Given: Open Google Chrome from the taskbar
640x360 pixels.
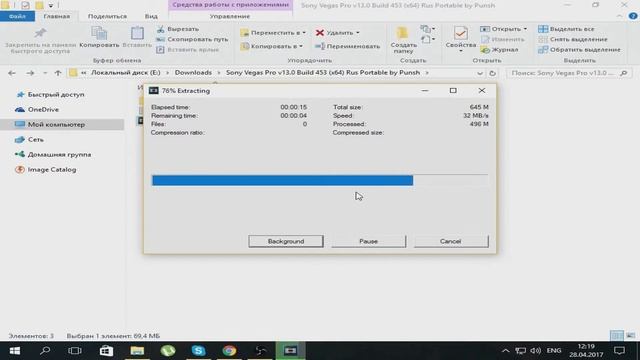Looking at the screenshot, I should (x=229, y=351).
